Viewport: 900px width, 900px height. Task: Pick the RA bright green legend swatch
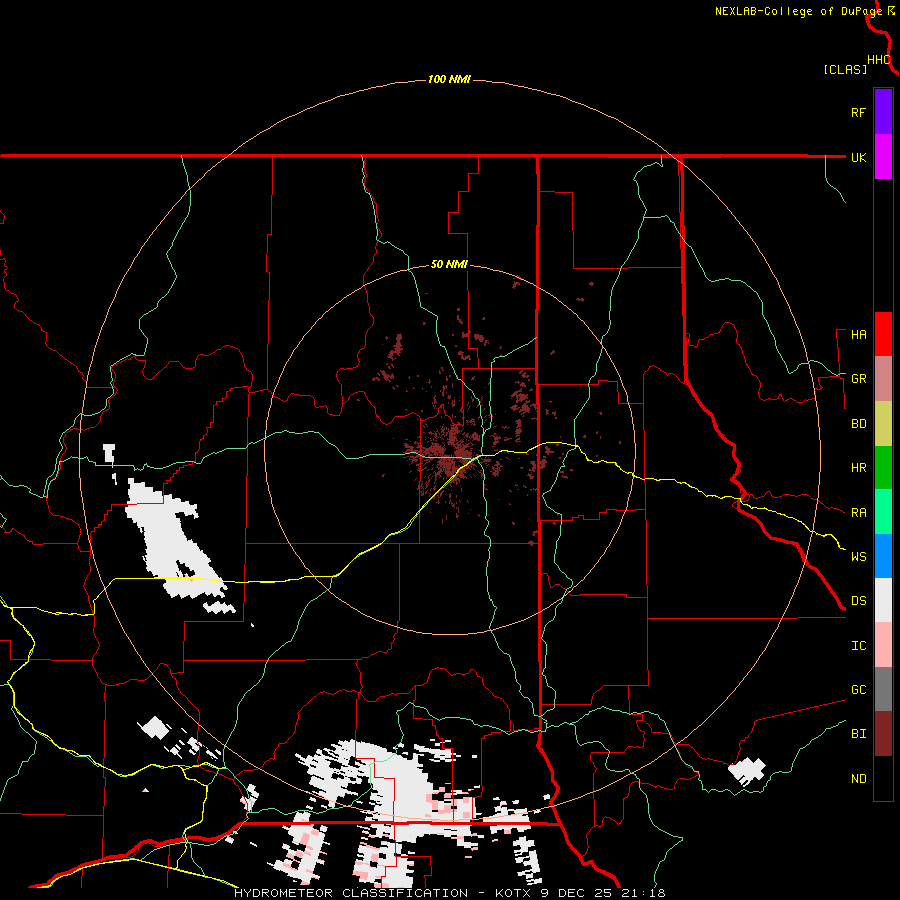(x=883, y=512)
